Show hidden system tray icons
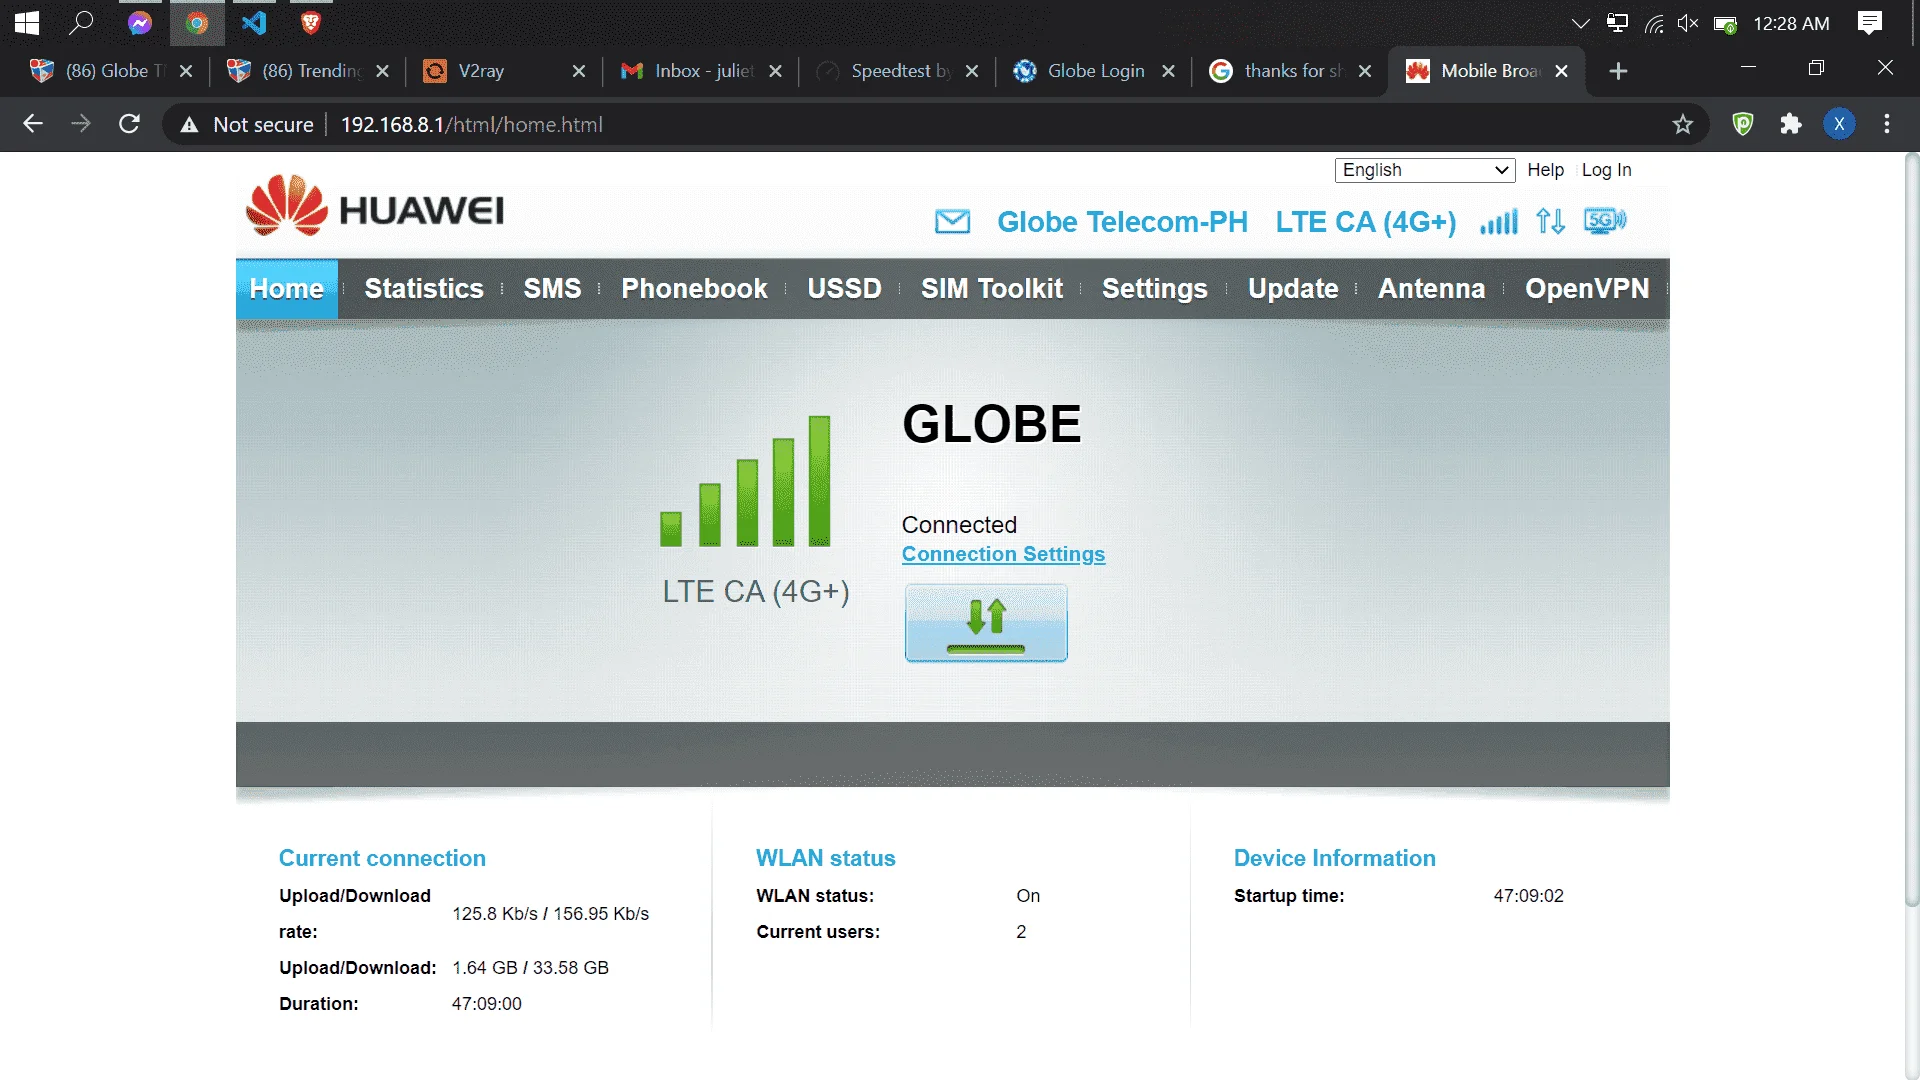Viewport: 1920px width, 1080px height. 1580,23
